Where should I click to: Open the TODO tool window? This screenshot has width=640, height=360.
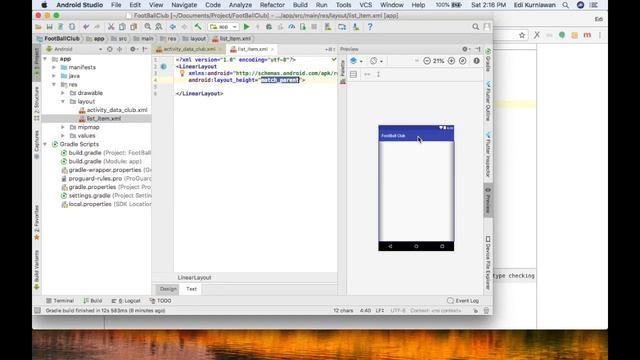tap(160, 301)
